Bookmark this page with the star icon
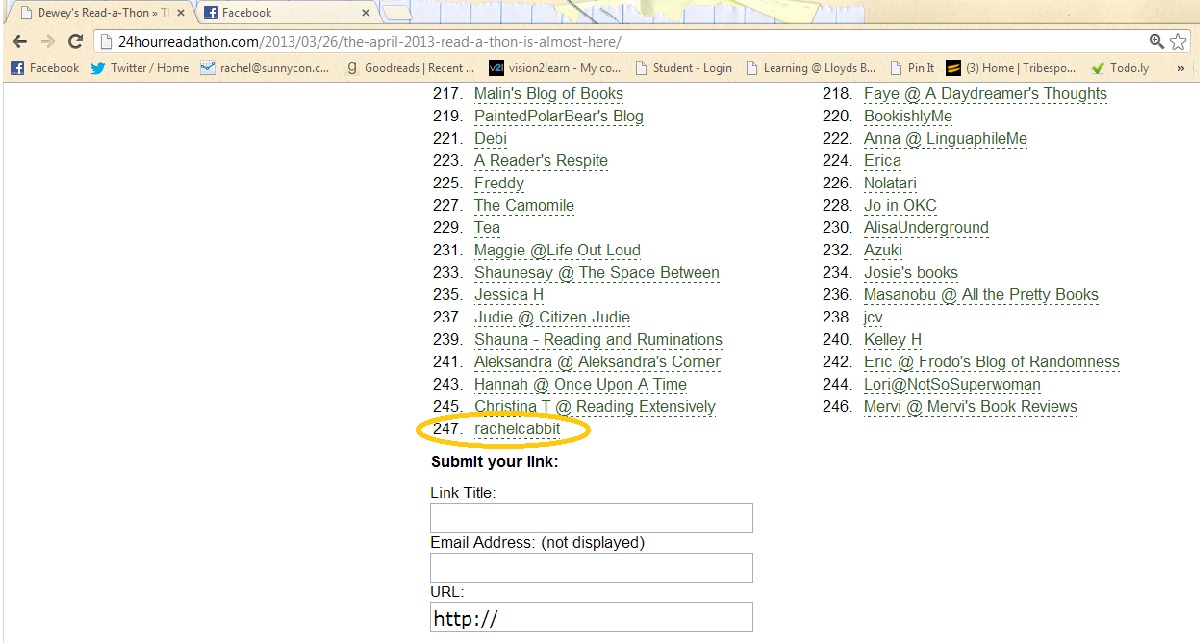This screenshot has height=643, width=1200. pos(1180,41)
